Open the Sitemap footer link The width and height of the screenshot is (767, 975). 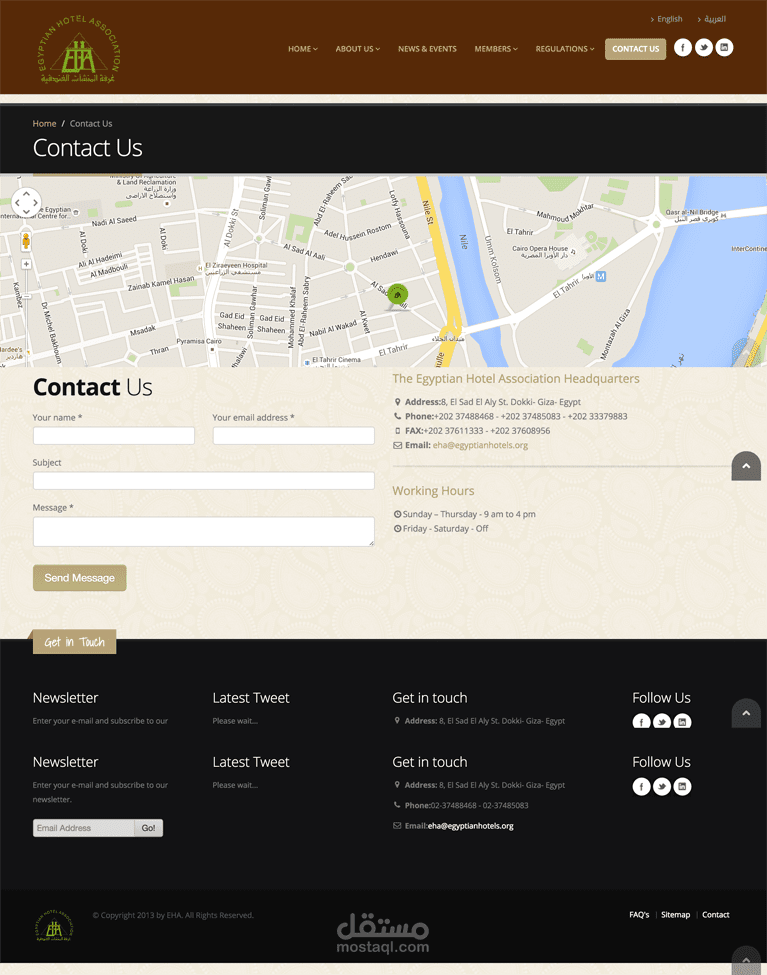(x=676, y=915)
